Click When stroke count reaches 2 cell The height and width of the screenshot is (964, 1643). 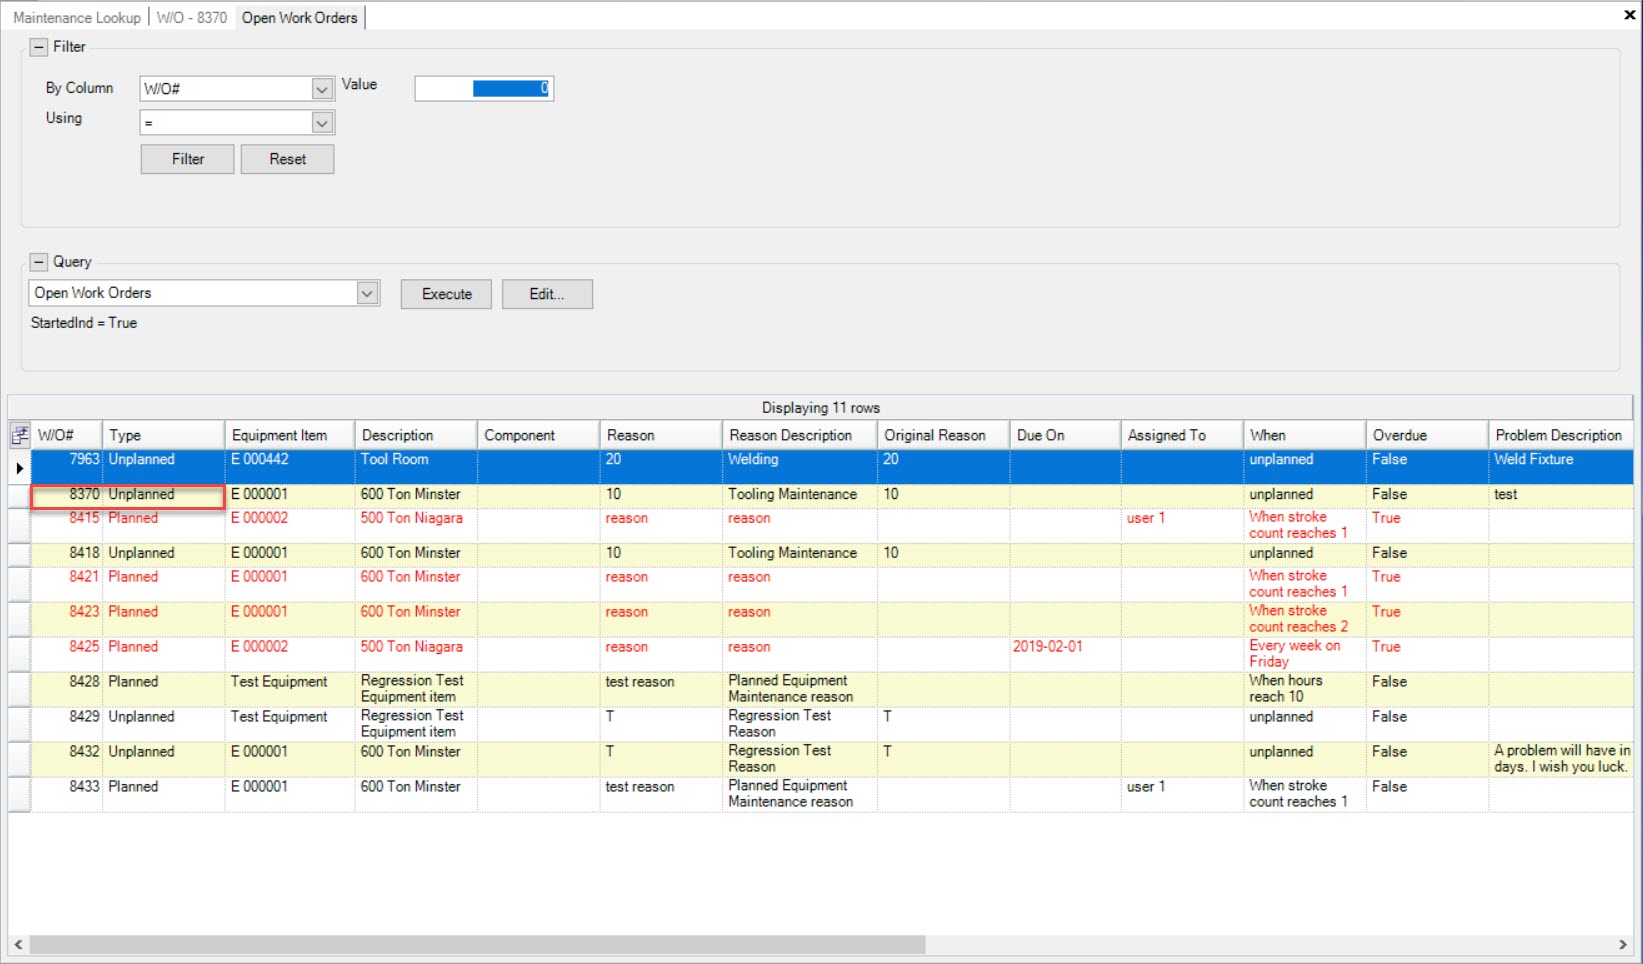coord(1305,619)
